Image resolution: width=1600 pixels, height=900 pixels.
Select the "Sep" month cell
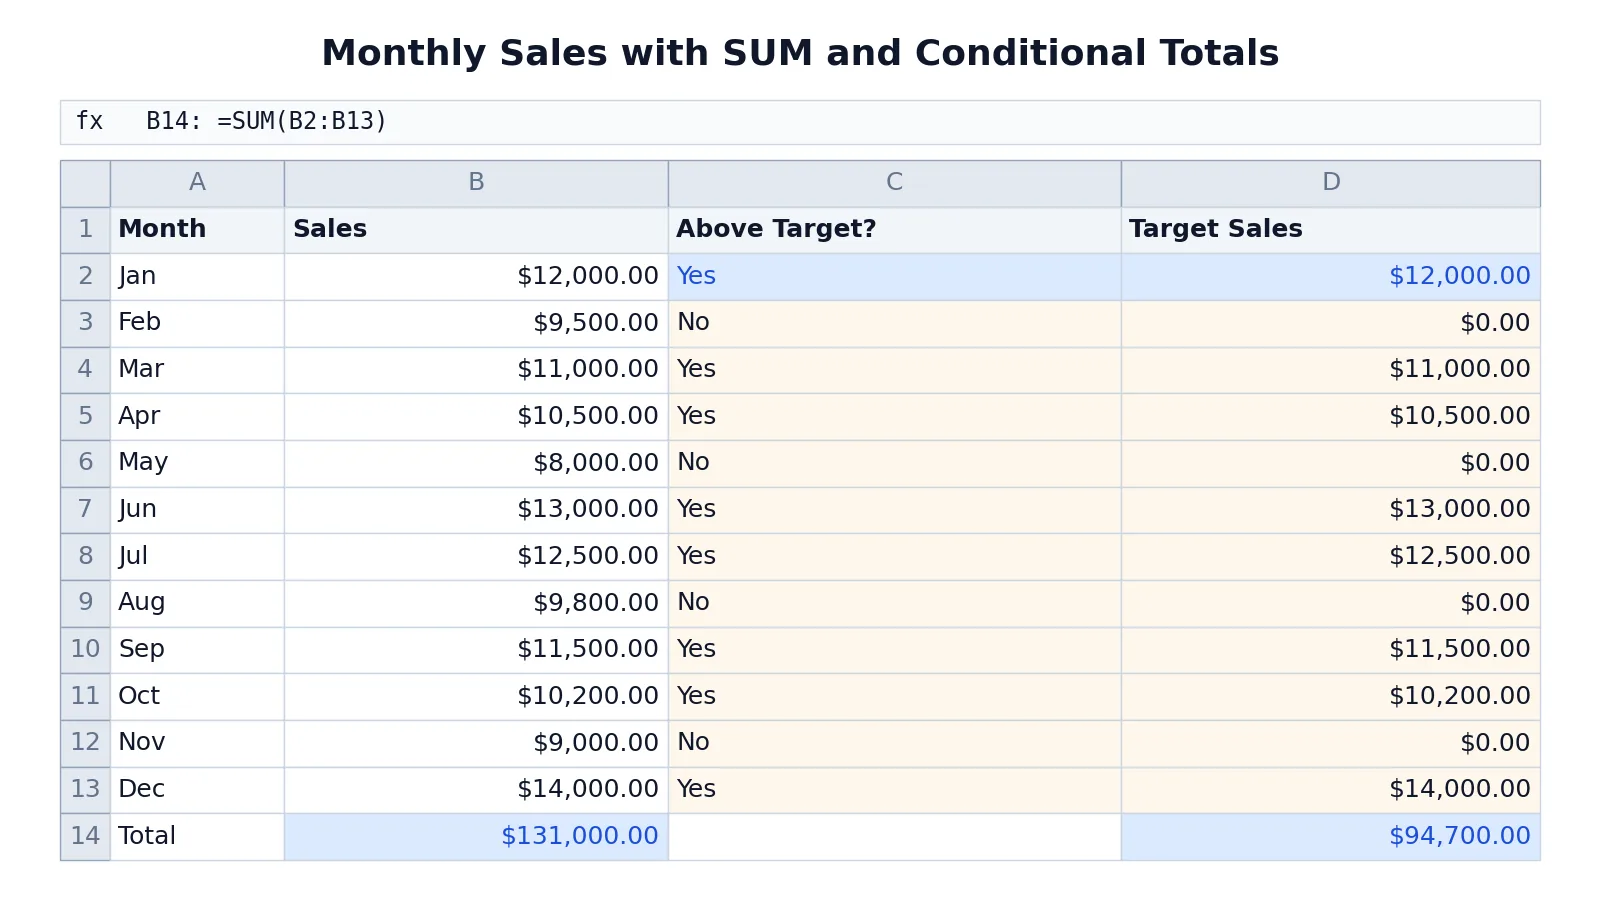tap(197, 650)
